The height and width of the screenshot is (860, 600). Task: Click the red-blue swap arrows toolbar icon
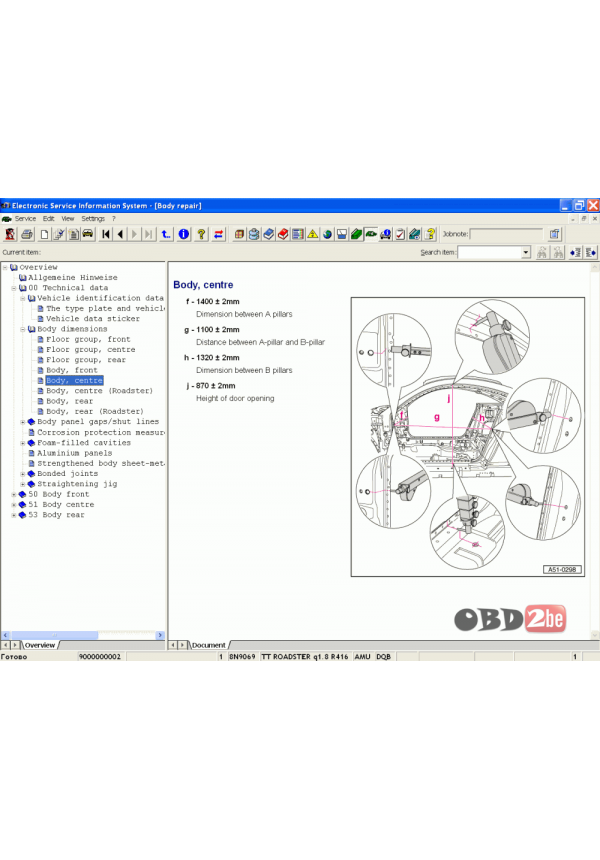point(218,234)
